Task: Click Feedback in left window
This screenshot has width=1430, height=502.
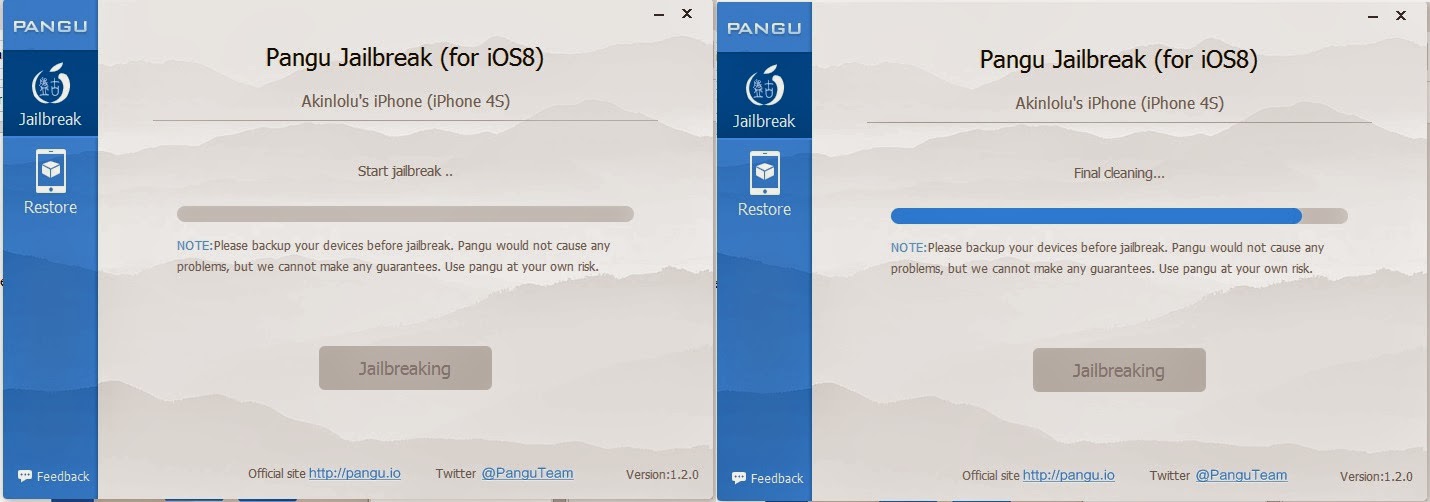Action: coord(54,476)
